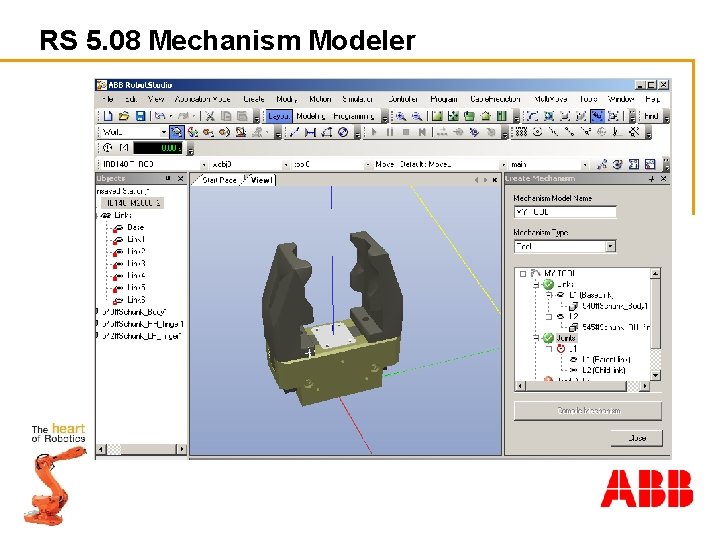Click the Pause simulation button
Viewport: 720px width, 540px height.
[390, 132]
